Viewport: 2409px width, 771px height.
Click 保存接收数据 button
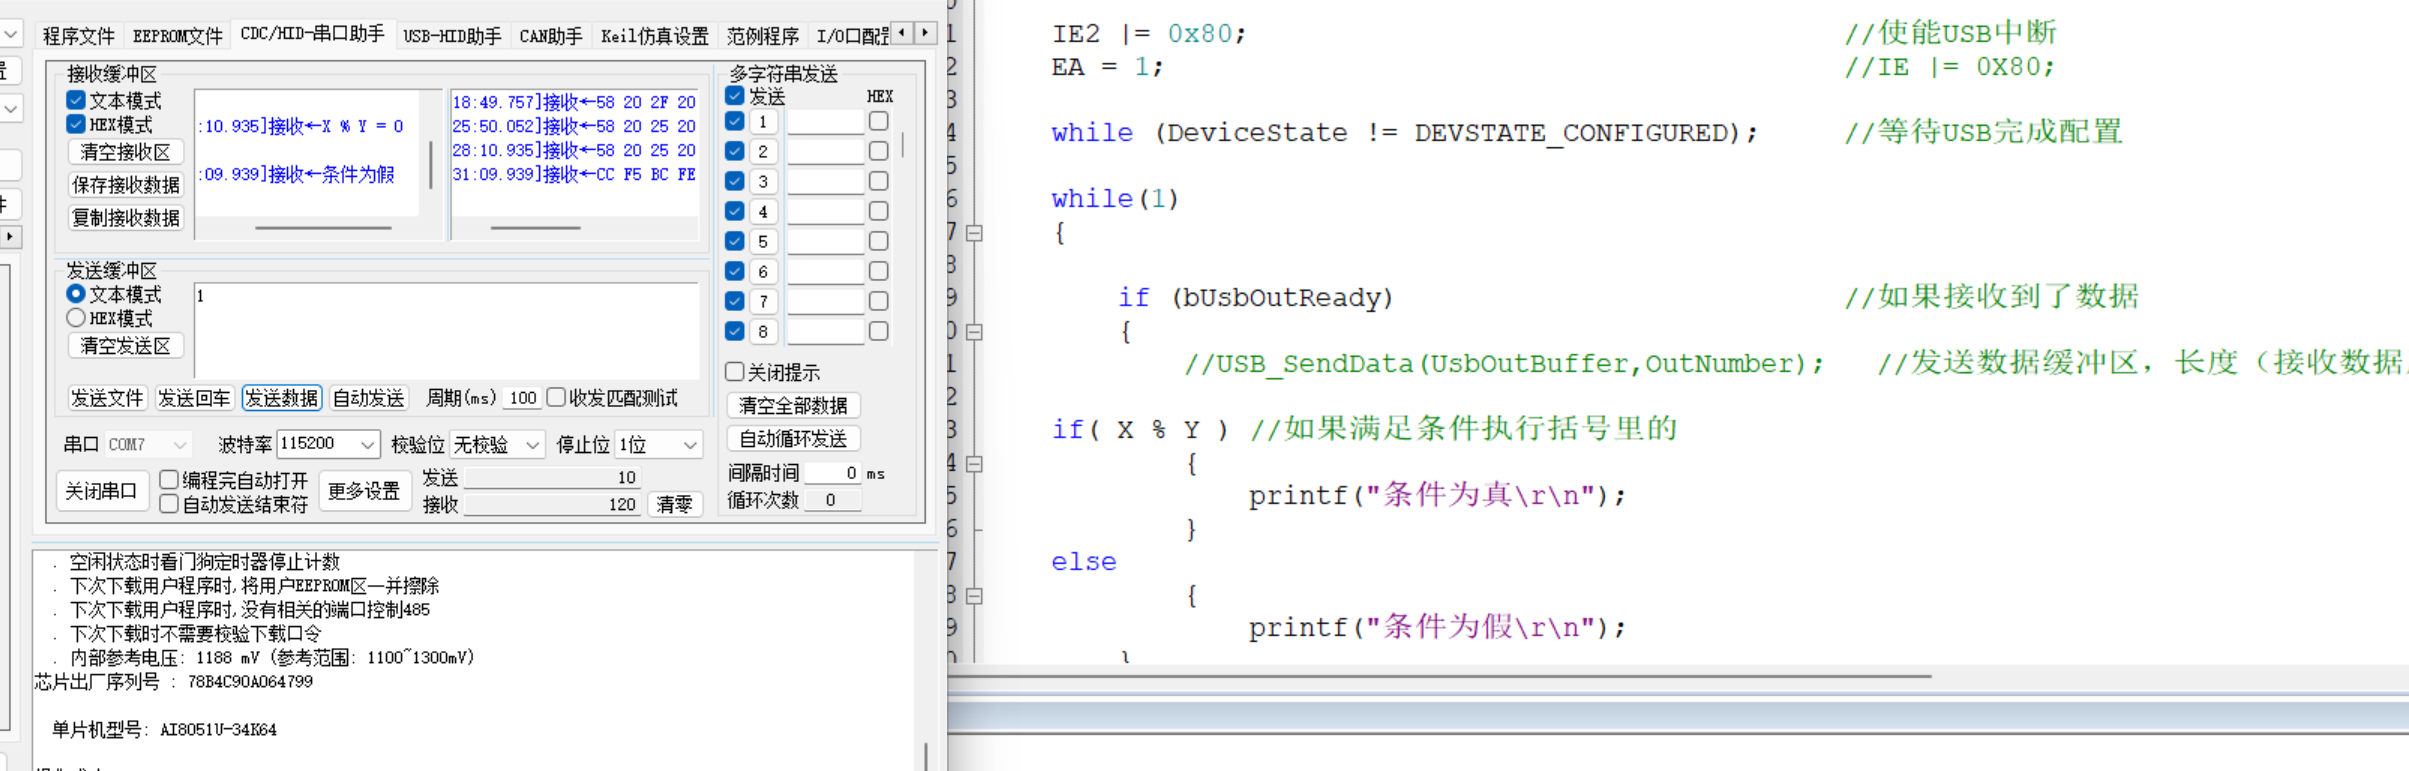click(126, 185)
